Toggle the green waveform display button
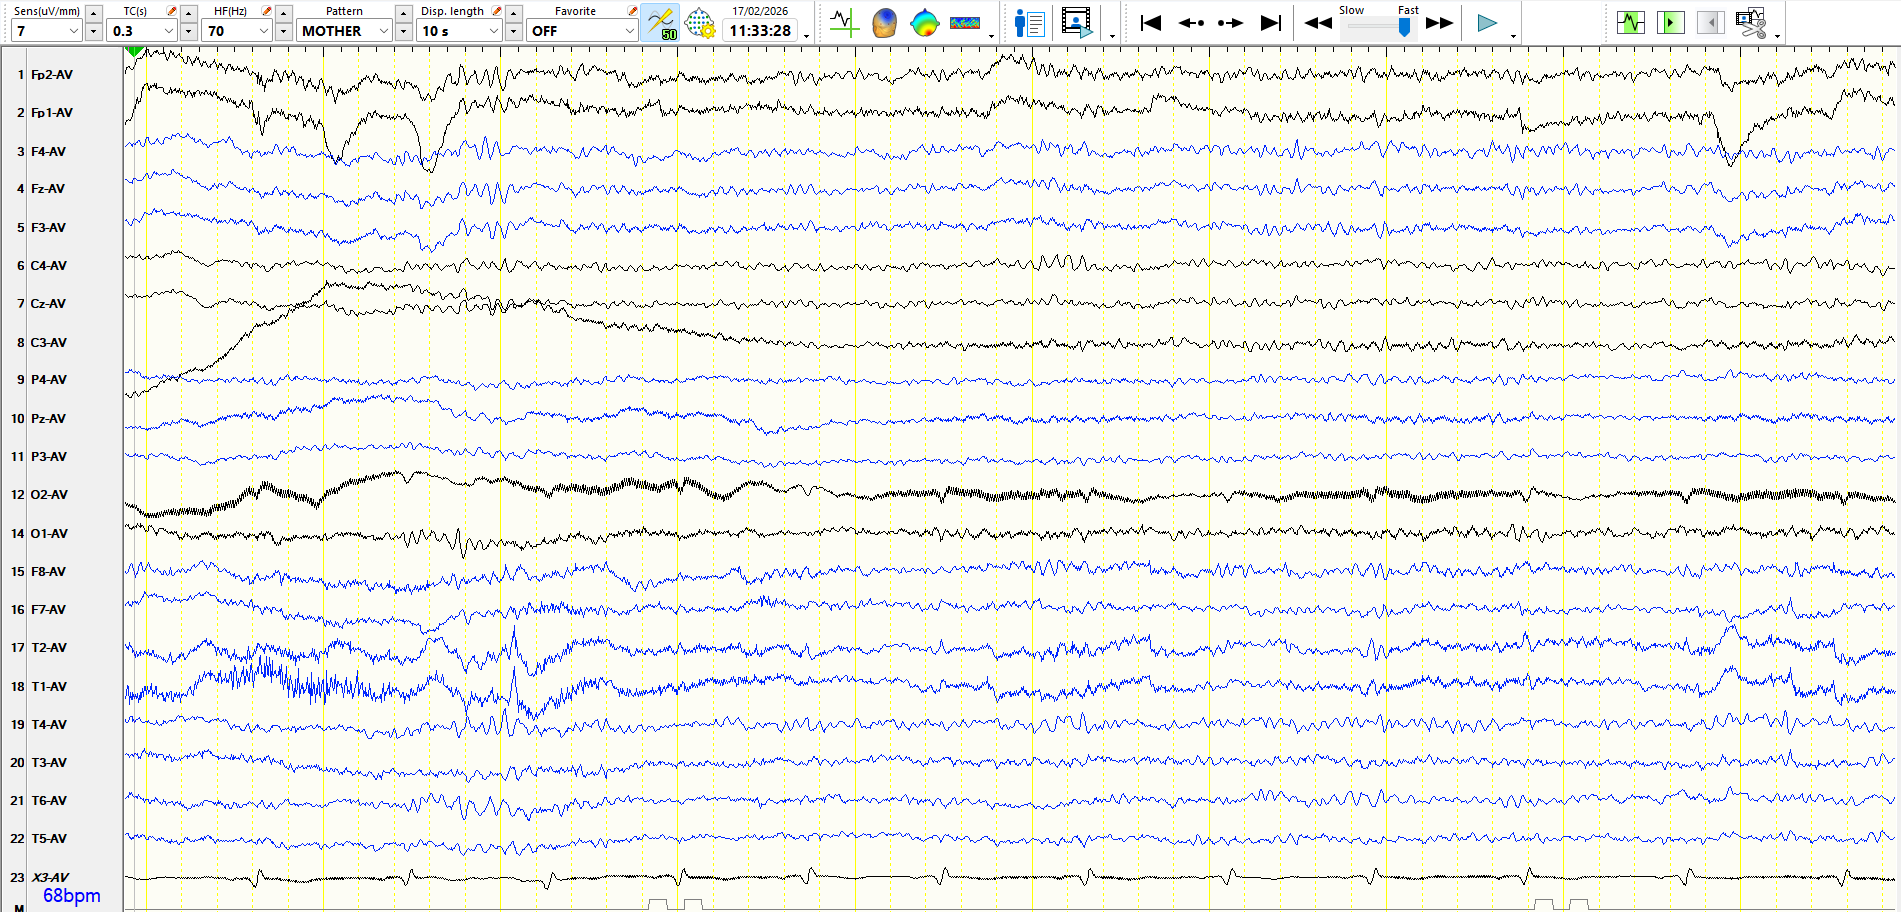Image resolution: width=1901 pixels, height=912 pixels. [1631, 22]
